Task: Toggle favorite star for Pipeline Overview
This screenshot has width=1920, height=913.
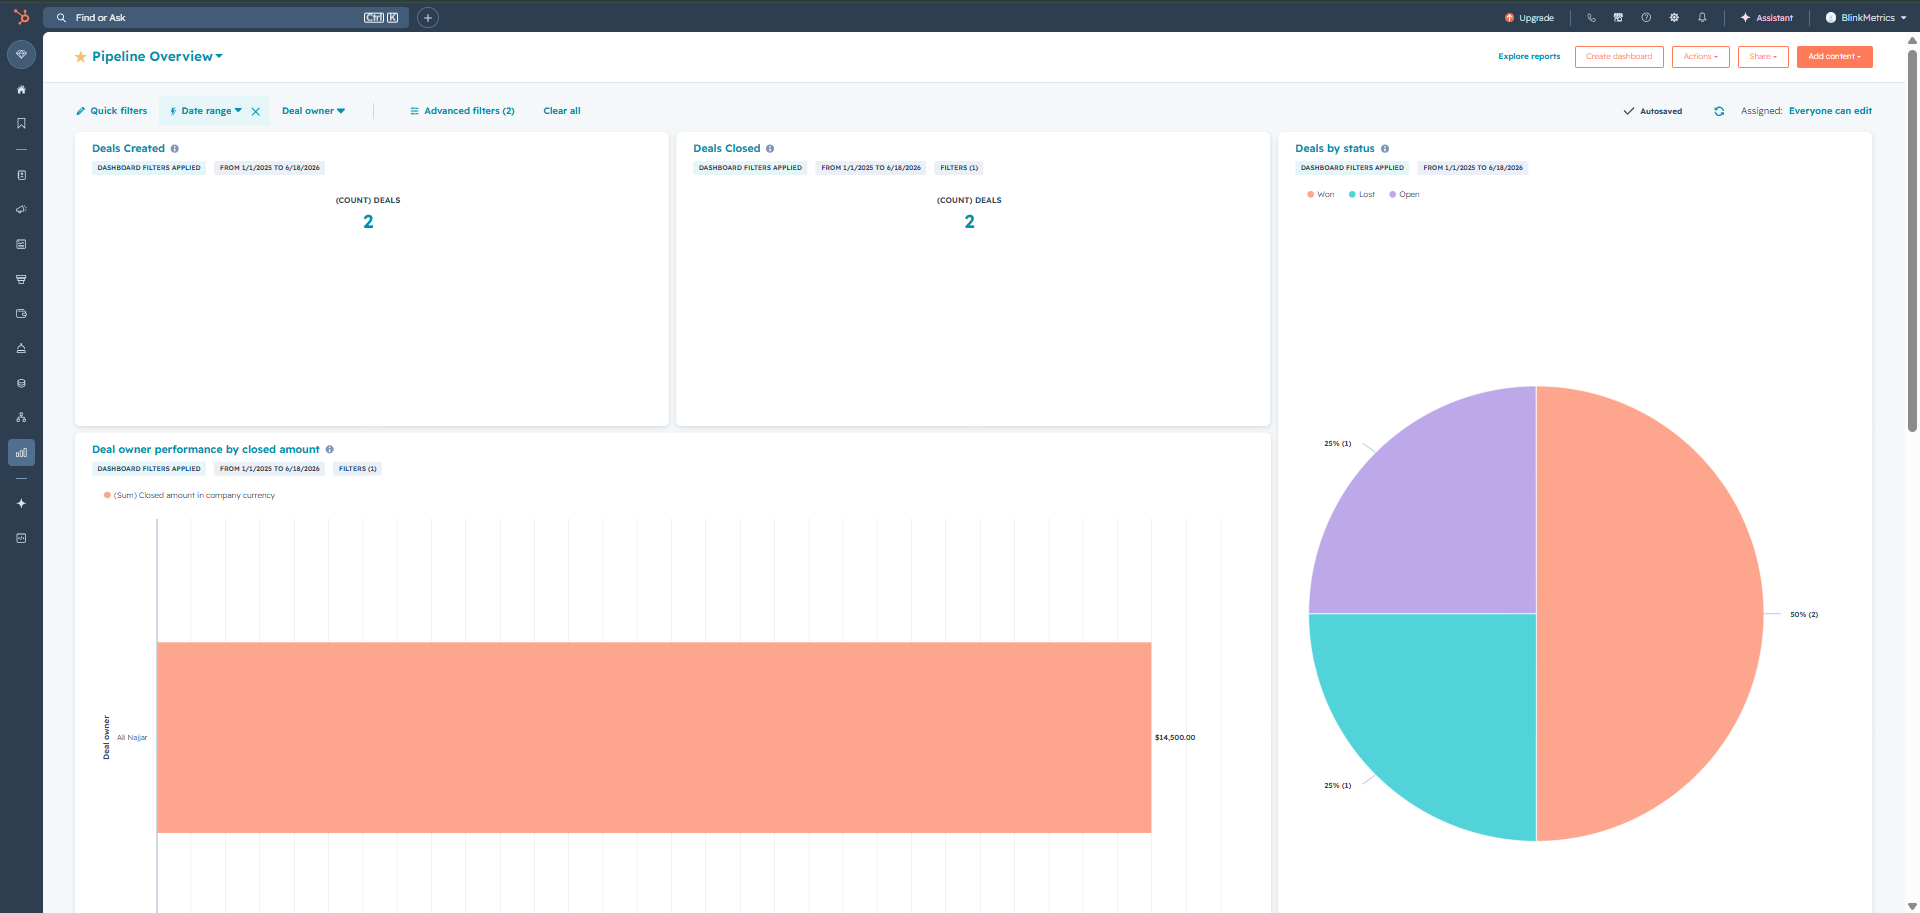Action: [x=80, y=57]
